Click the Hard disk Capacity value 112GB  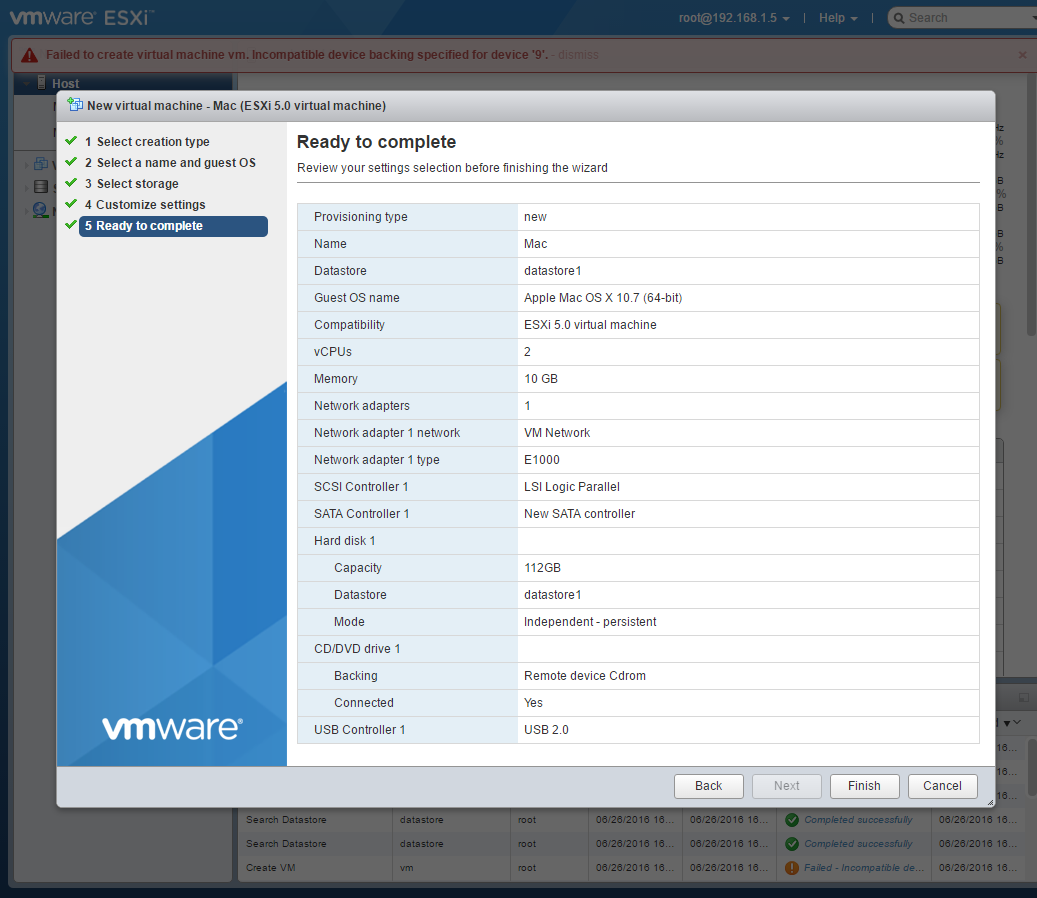point(542,568)
